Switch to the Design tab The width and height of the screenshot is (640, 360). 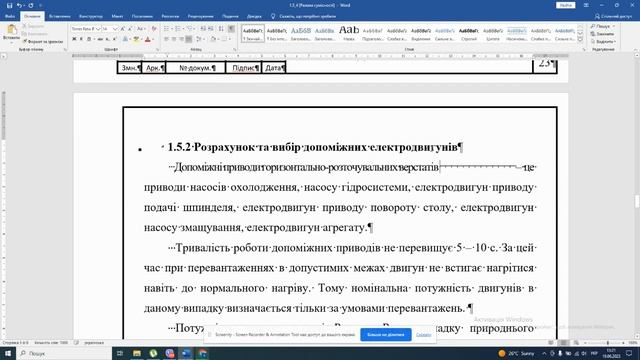[x=91, y=16]
